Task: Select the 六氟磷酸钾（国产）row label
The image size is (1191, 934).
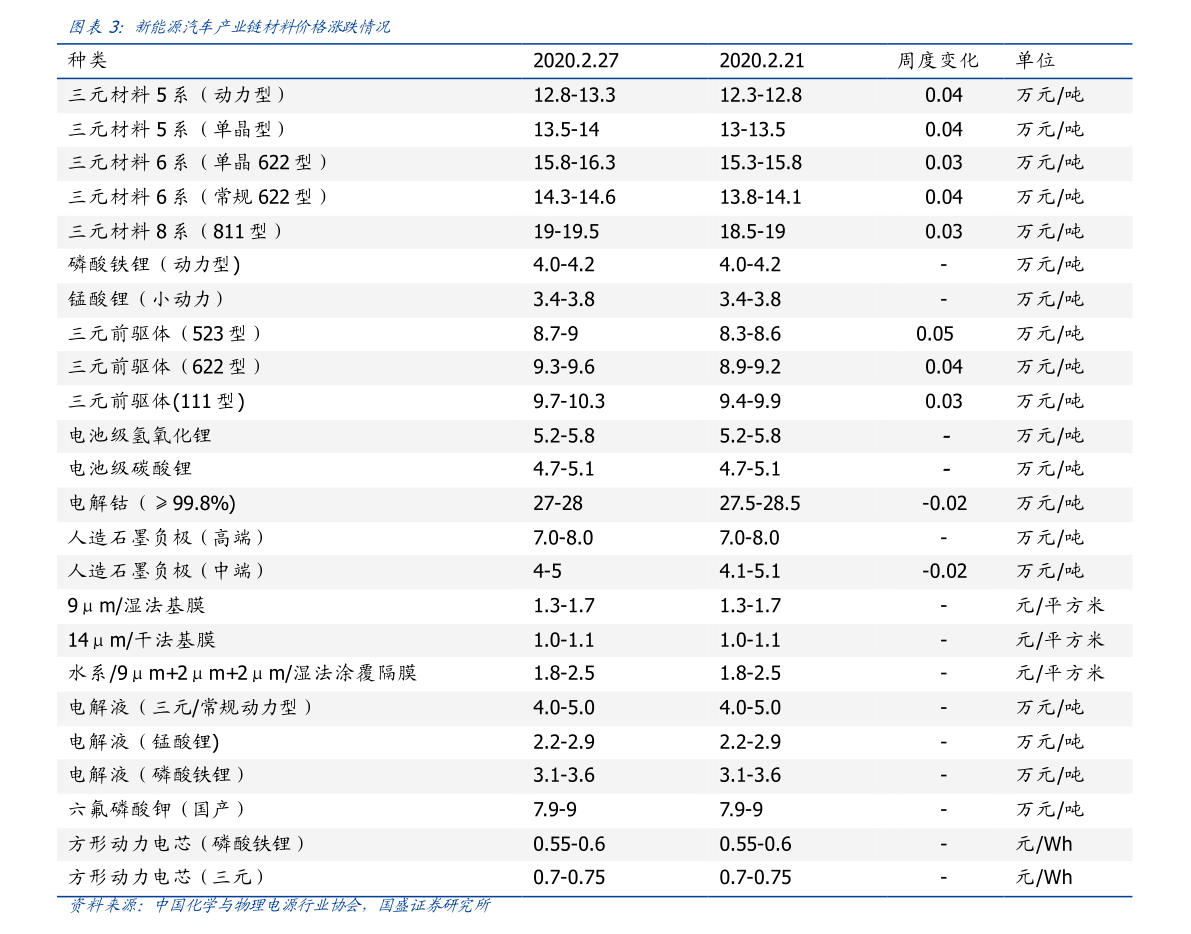Action: 159,809
